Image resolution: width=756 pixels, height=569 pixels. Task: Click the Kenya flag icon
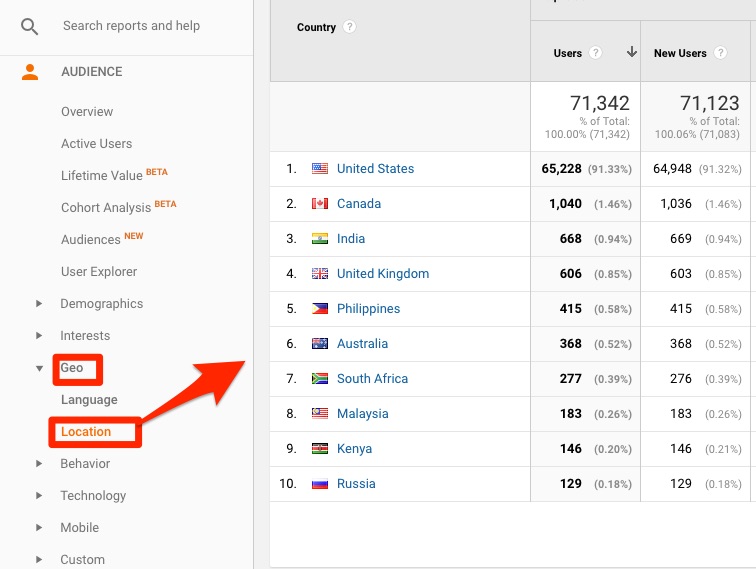[320, 448]
